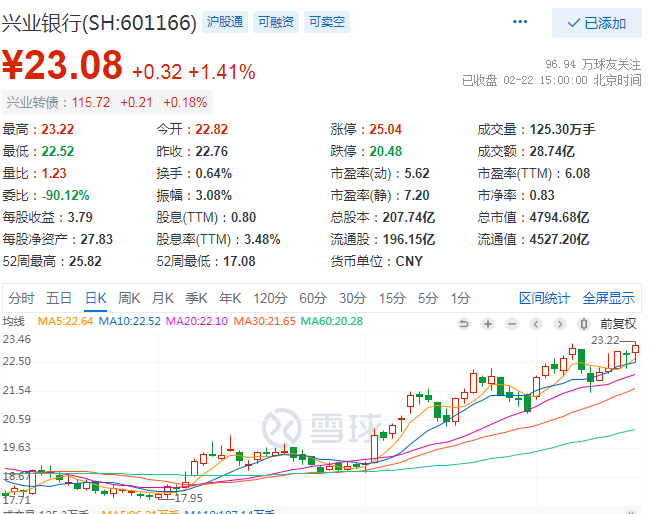
Task: Select the 月K chart tab
Action: point(163,298)
